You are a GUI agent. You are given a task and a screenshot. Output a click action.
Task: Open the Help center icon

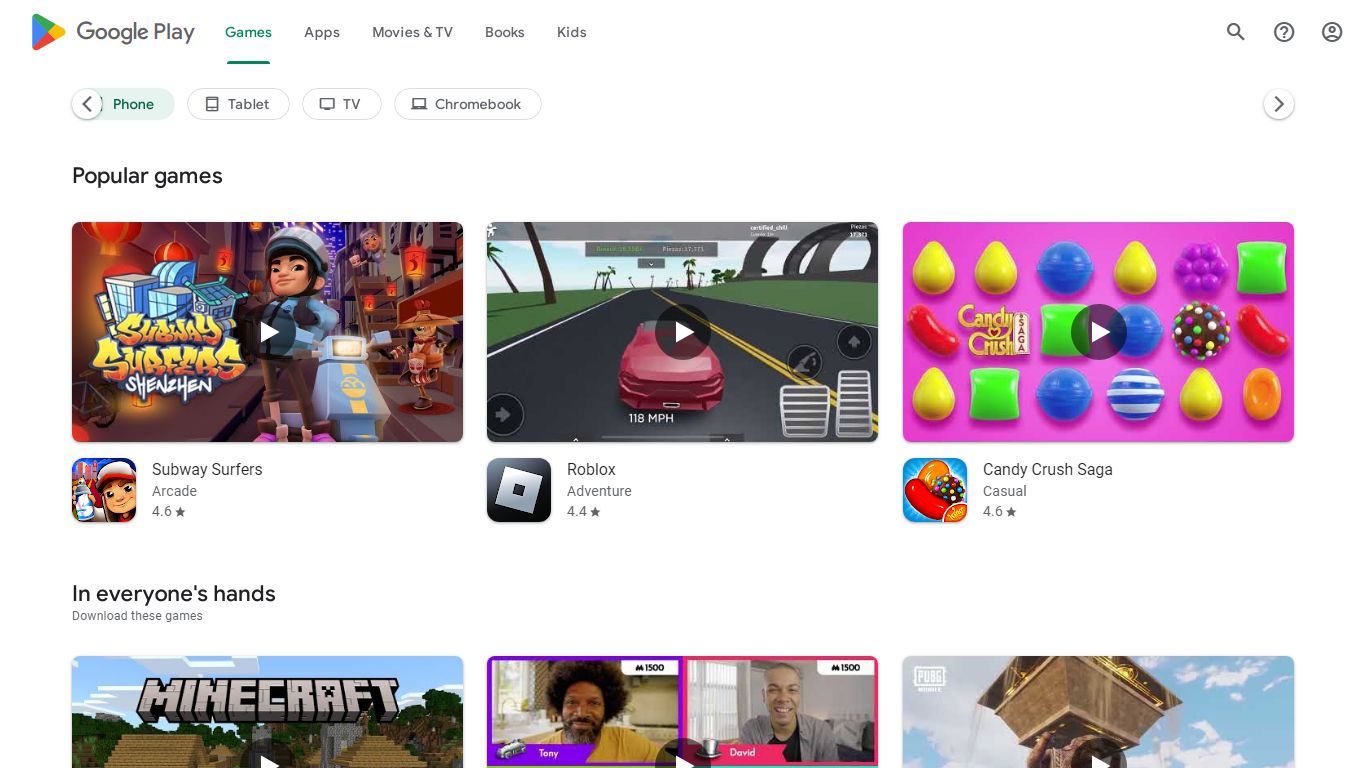coord(1284,32)
